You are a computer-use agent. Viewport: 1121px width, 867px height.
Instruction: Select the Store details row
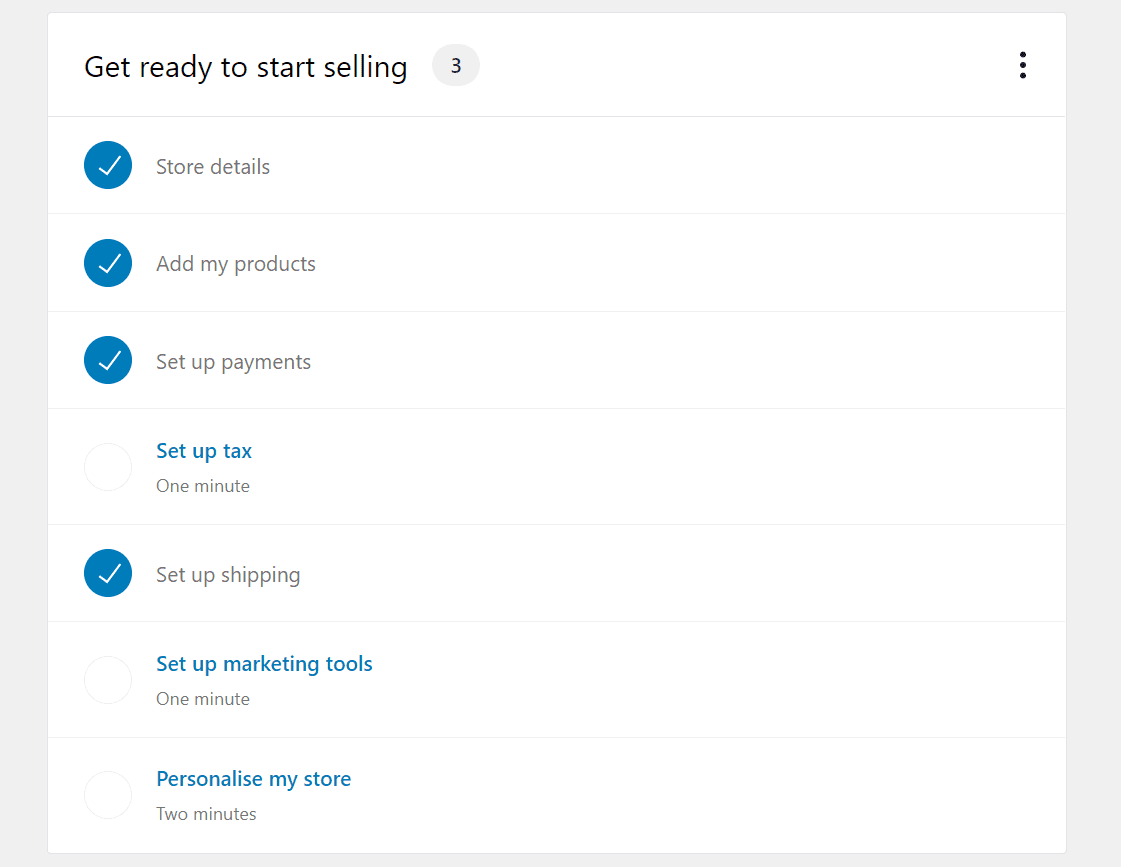pos(213,166)
